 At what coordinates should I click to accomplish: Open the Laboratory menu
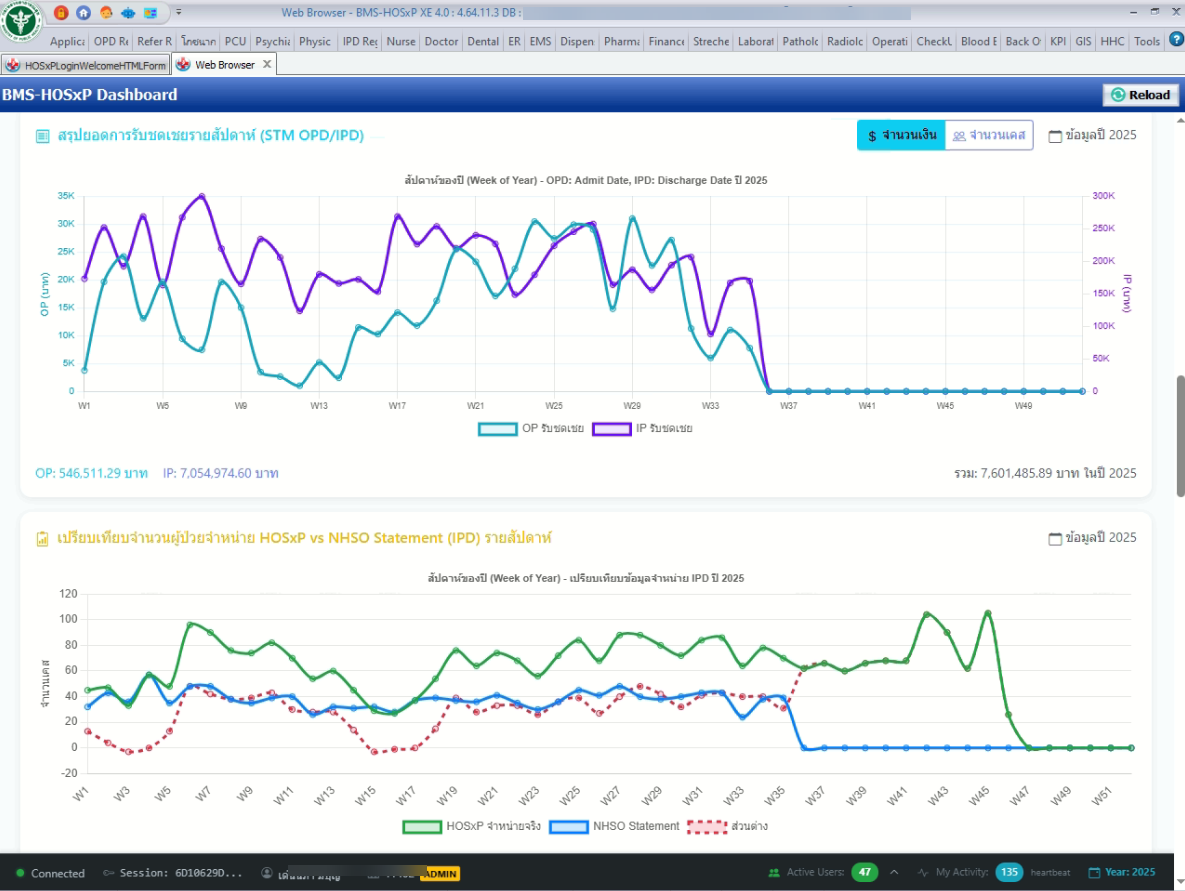pyautogui.click(x=755, y=41)
